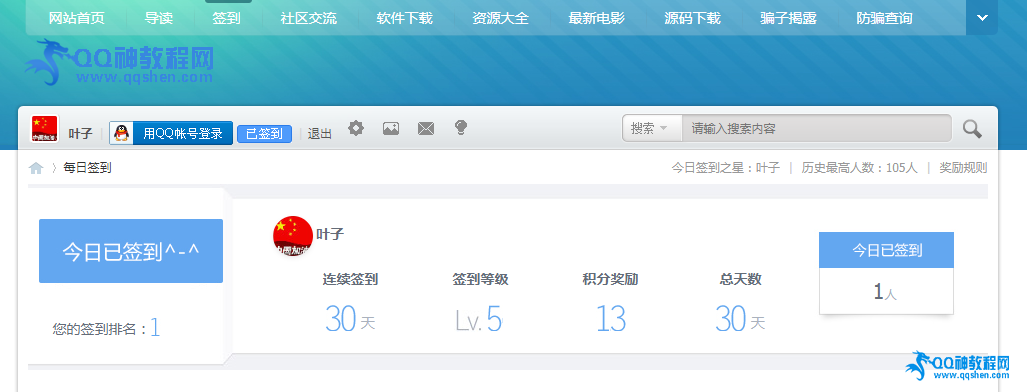The height and width of the screenshot is (392, 1027).
Task: Click the 用QQ帐号登录 button
Action: click(171, 133)
